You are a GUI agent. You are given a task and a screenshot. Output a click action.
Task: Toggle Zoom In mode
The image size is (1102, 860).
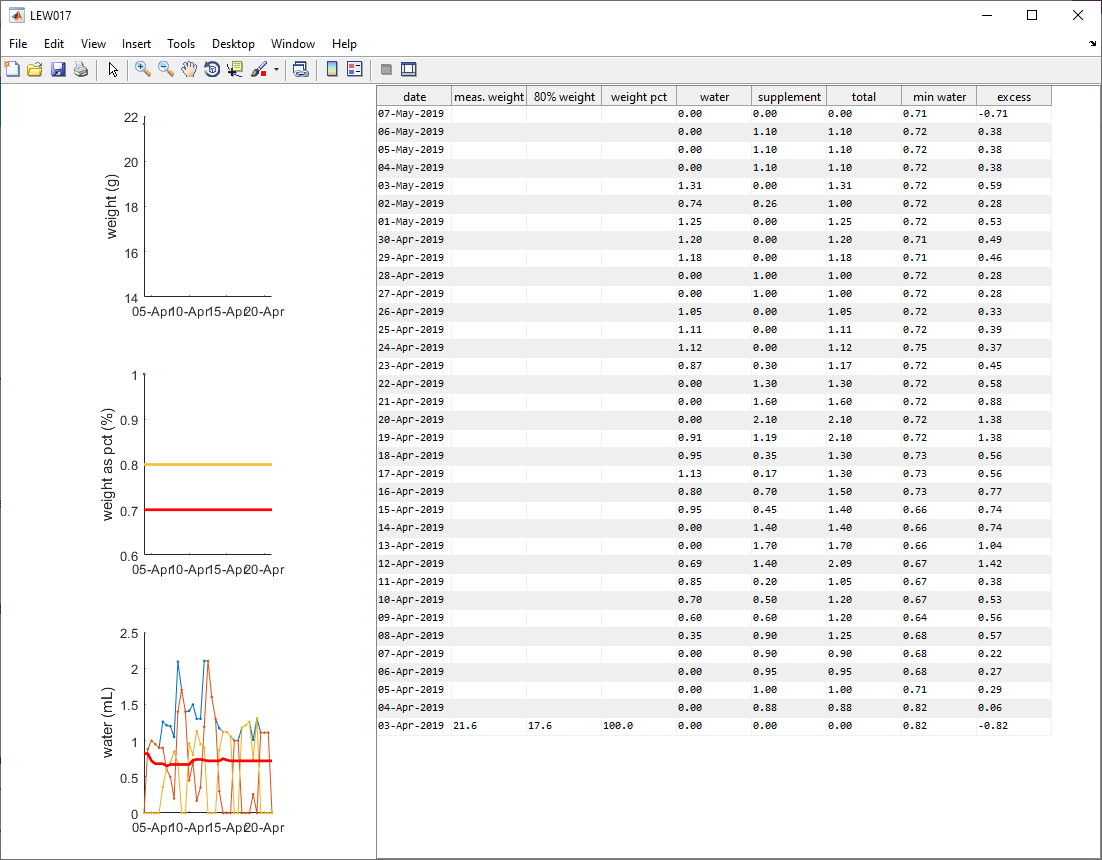(142, 69)
